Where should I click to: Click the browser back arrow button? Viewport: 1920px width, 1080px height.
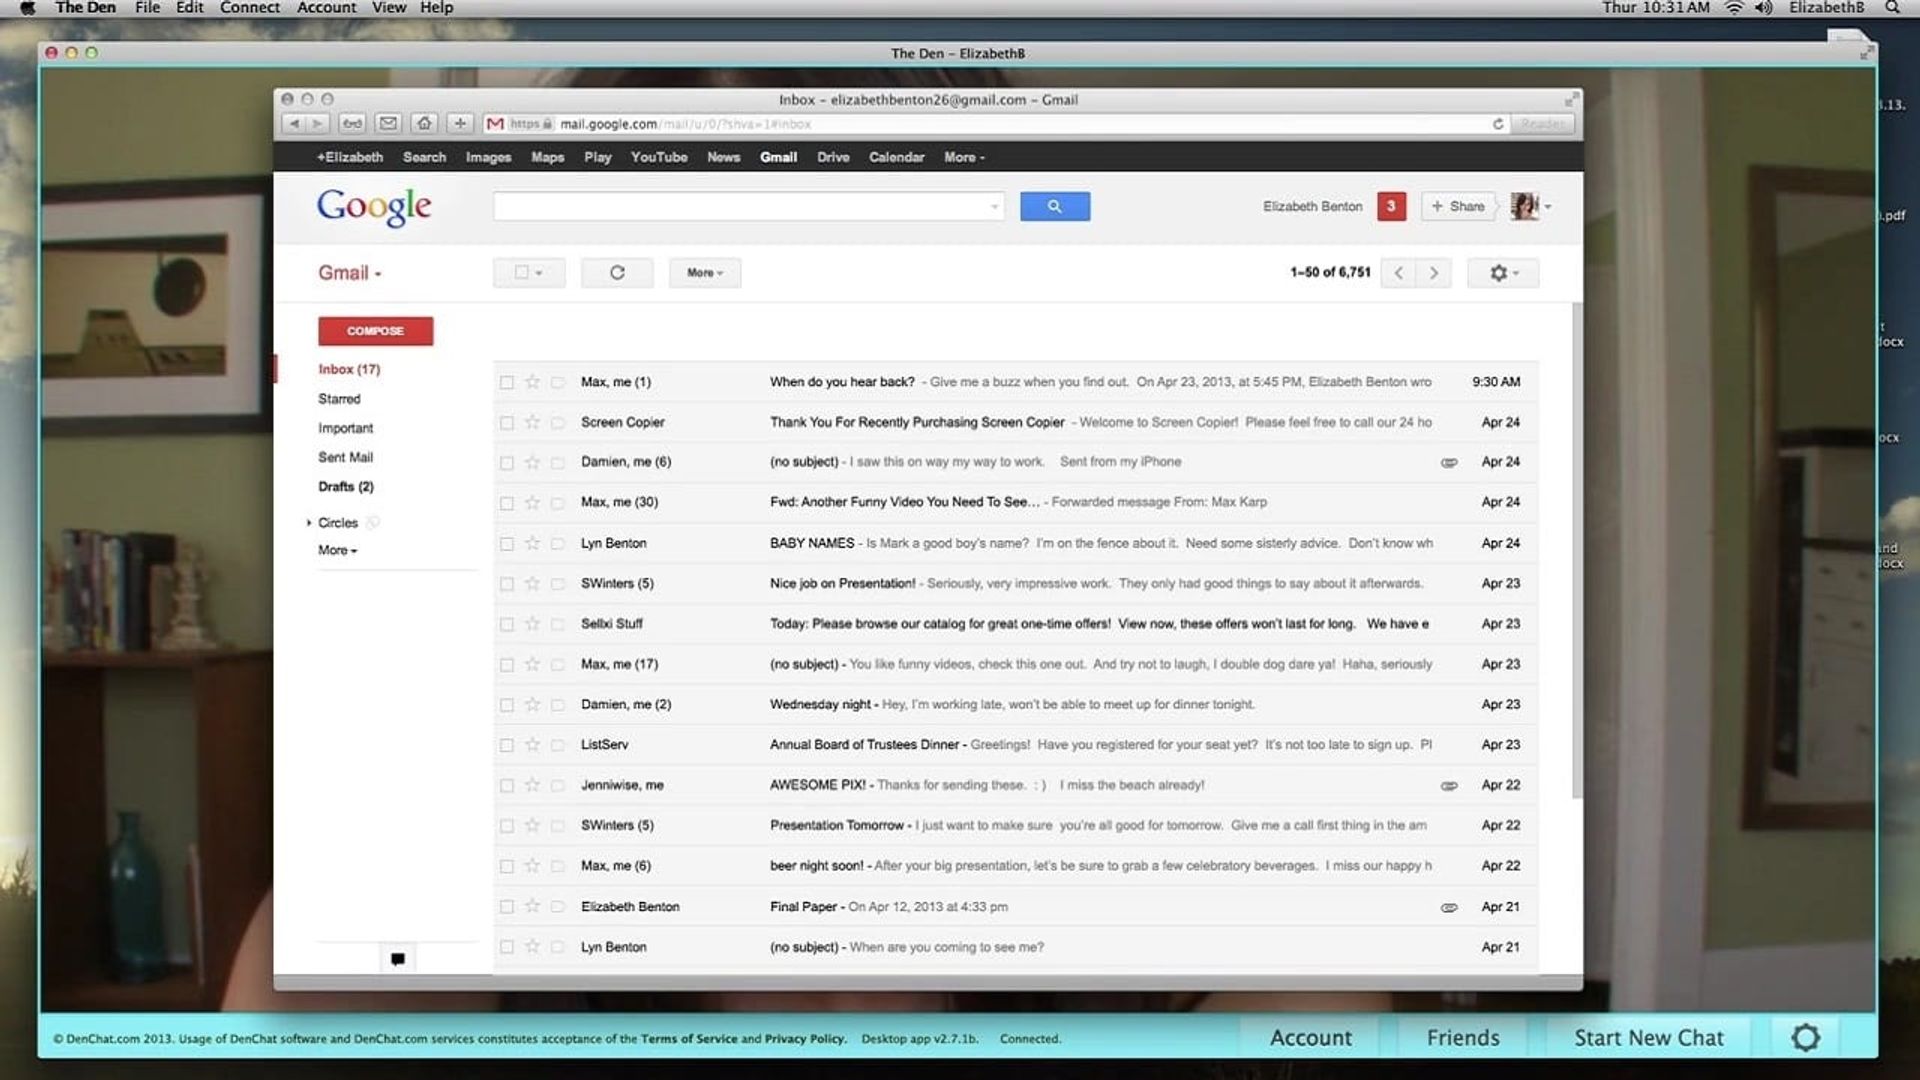point(294,124)
